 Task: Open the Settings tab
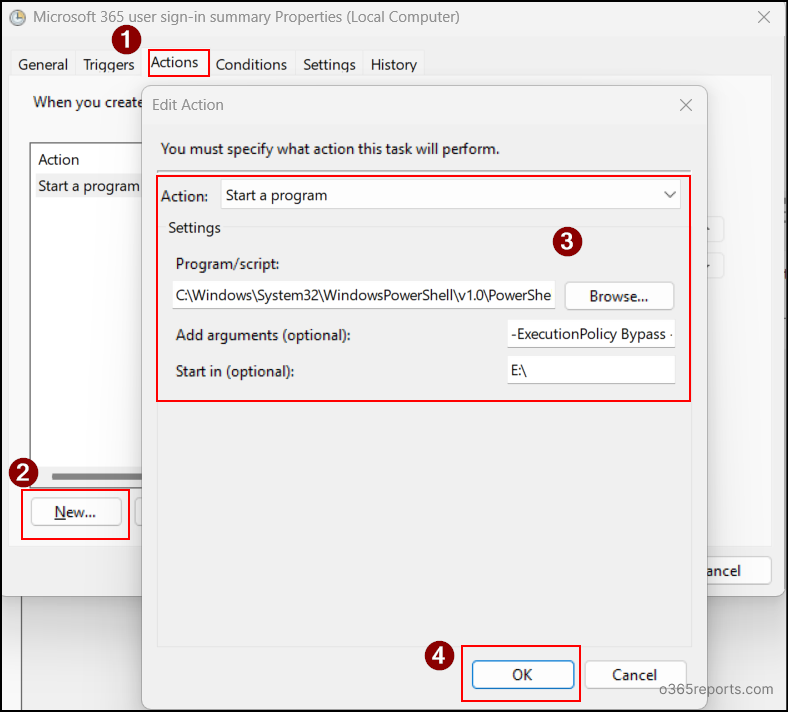329,64
